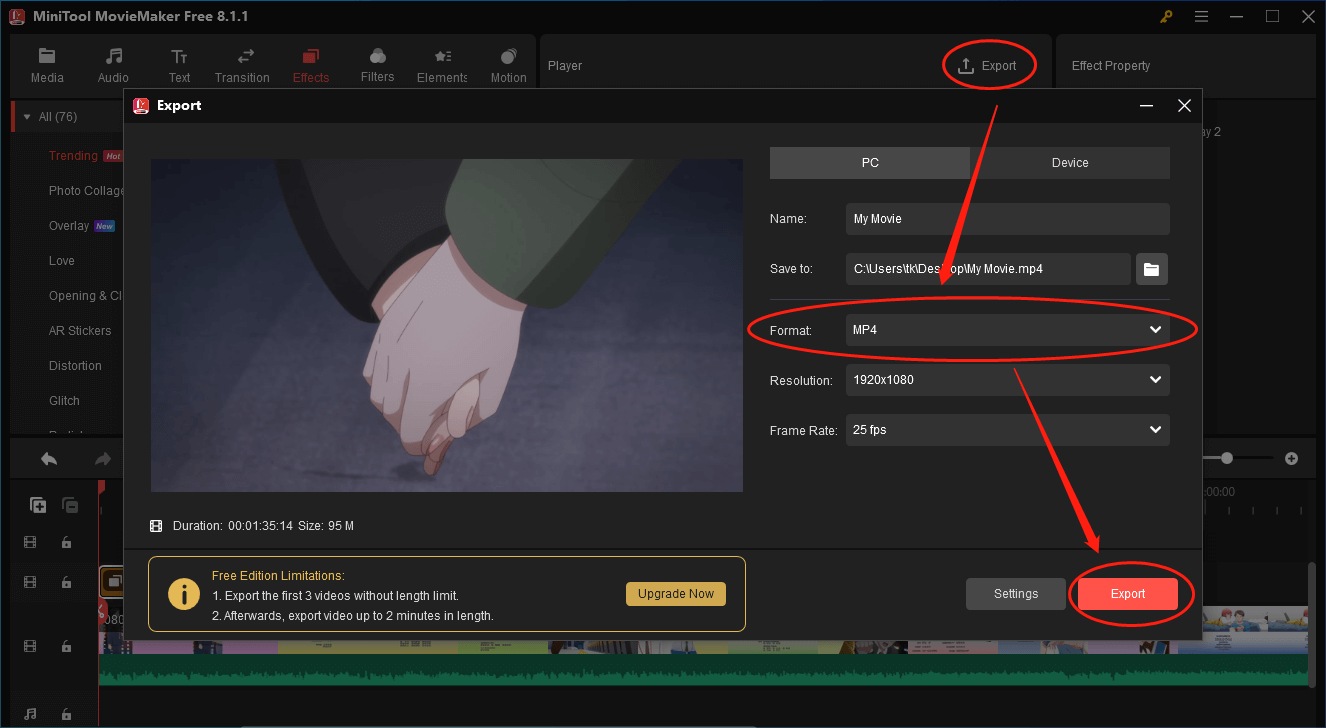Image resolution: width=1326 pixels, height=728 pixels.
Task: Open the Resolution dropdown showing 1920x1080
Action: (x=1007, y=380)
